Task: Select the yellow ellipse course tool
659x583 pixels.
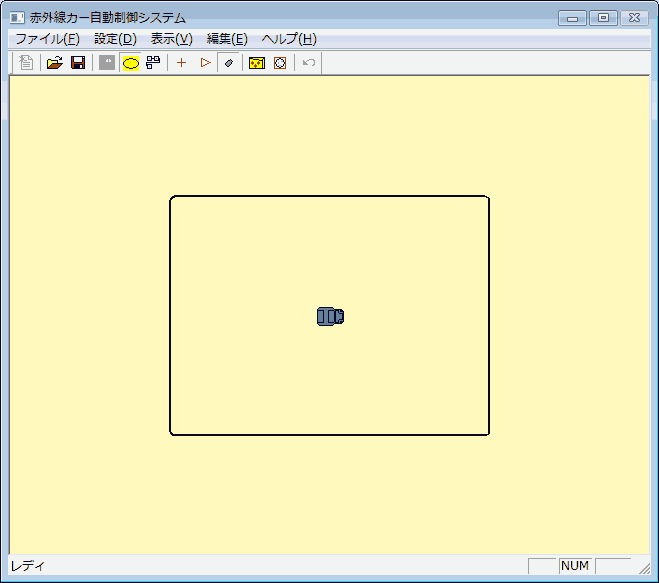Action: (x=131, y=63)
